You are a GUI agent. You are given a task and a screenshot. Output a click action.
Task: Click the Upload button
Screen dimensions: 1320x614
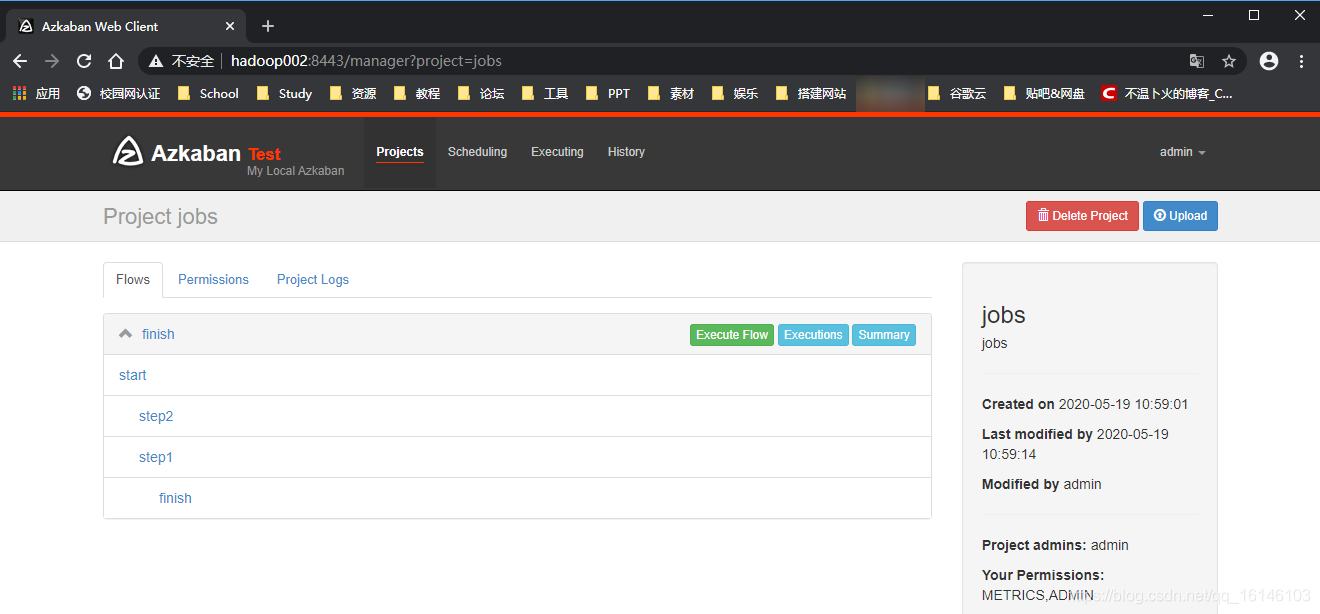[x=1180, y=216]
